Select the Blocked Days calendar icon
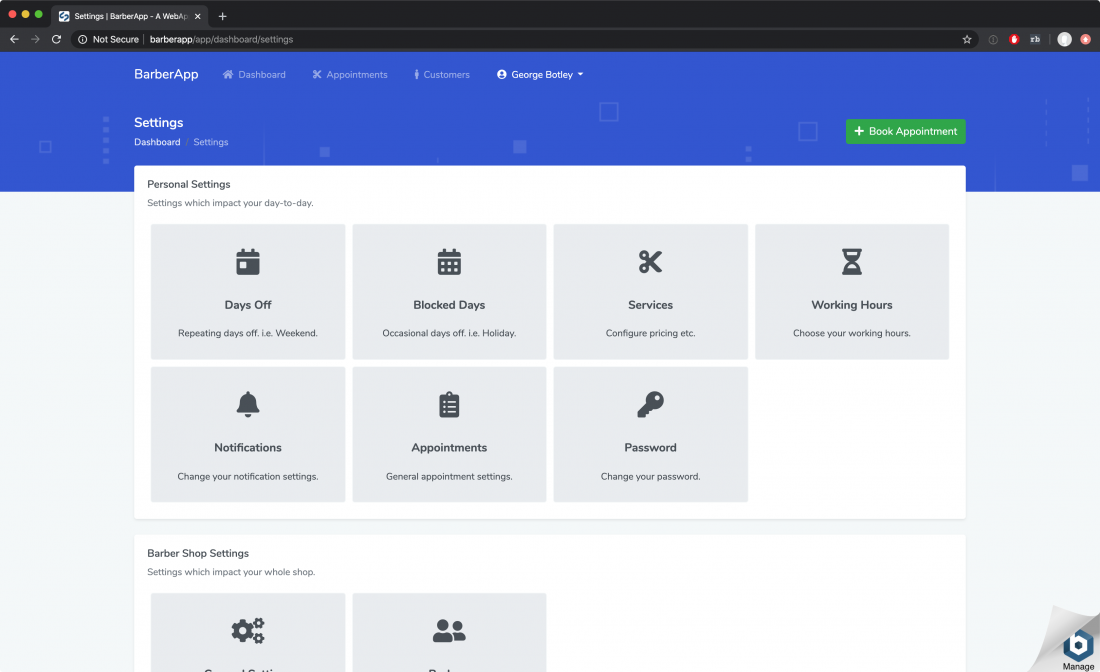This screenshot has height=672, width=1100. pos(448,261)
